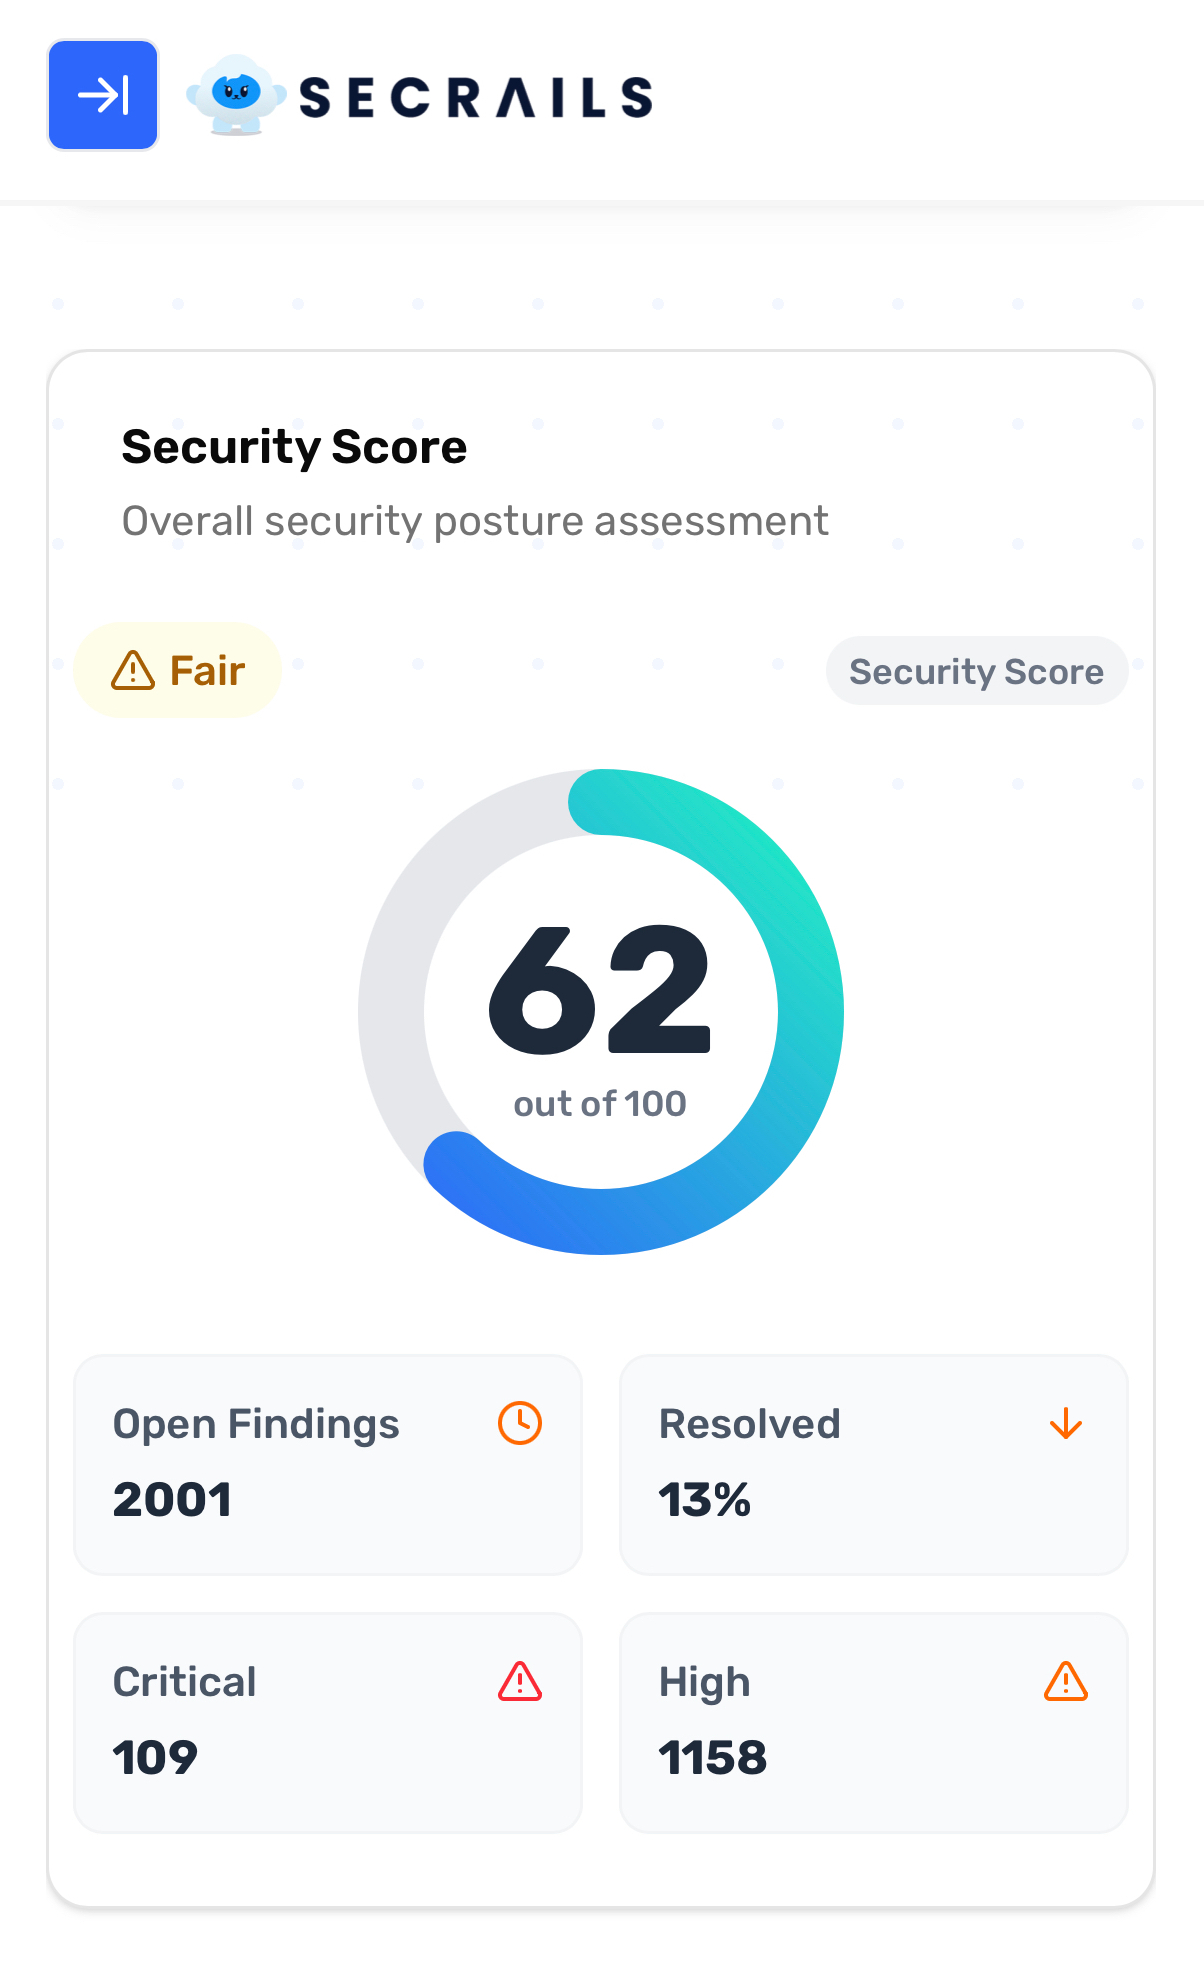Click the warning triangle in the Fair badge
Image resolution: width=1204 pixels, height=1972 pixels.
click(133, 671)
